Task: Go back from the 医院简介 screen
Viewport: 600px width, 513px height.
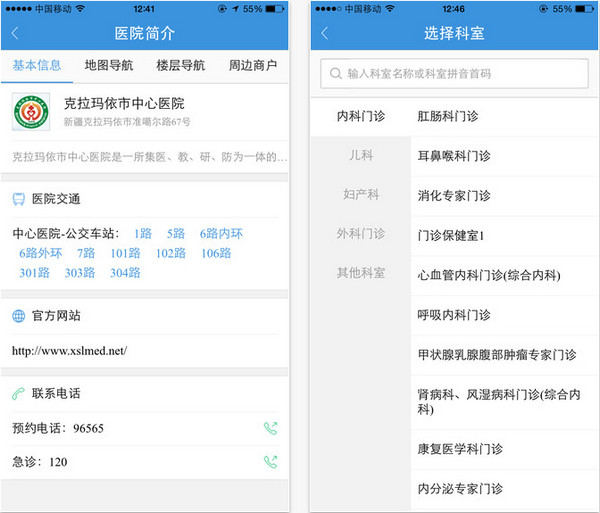Action: tap(15, 33)
